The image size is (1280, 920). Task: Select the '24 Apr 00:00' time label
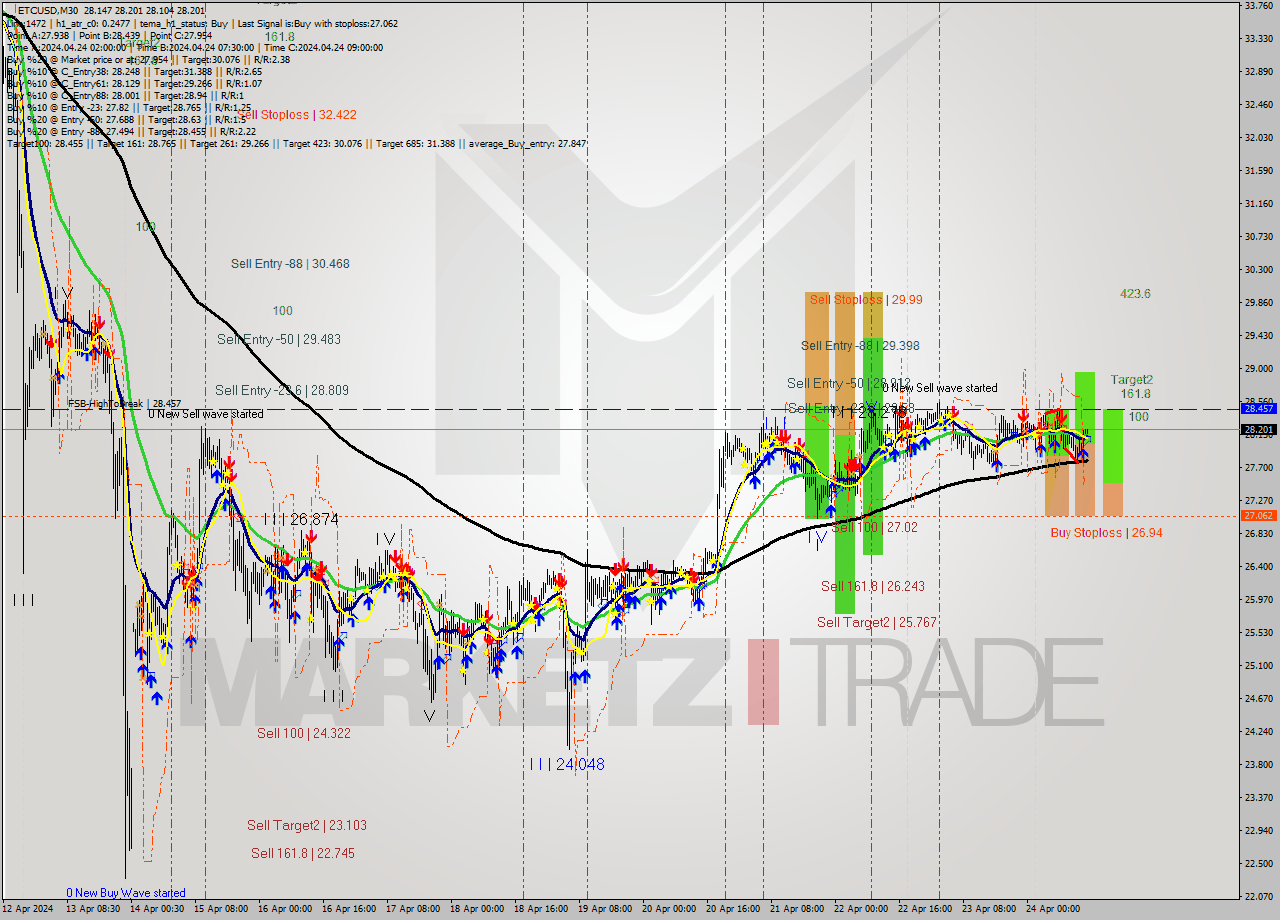click(x=1053, y=910)
